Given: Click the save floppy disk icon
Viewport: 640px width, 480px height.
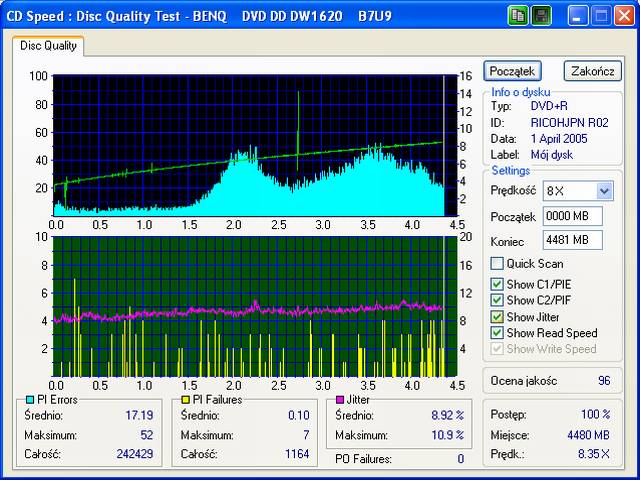Looking at the screenshot, I should pyautogui.click(x=541, y=16).
